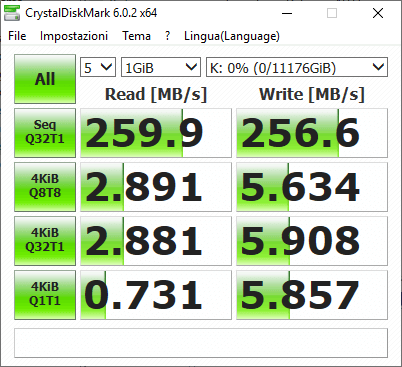Open the Tema menu
This screenshot has height=367, width=402.
tap(136, 36)
